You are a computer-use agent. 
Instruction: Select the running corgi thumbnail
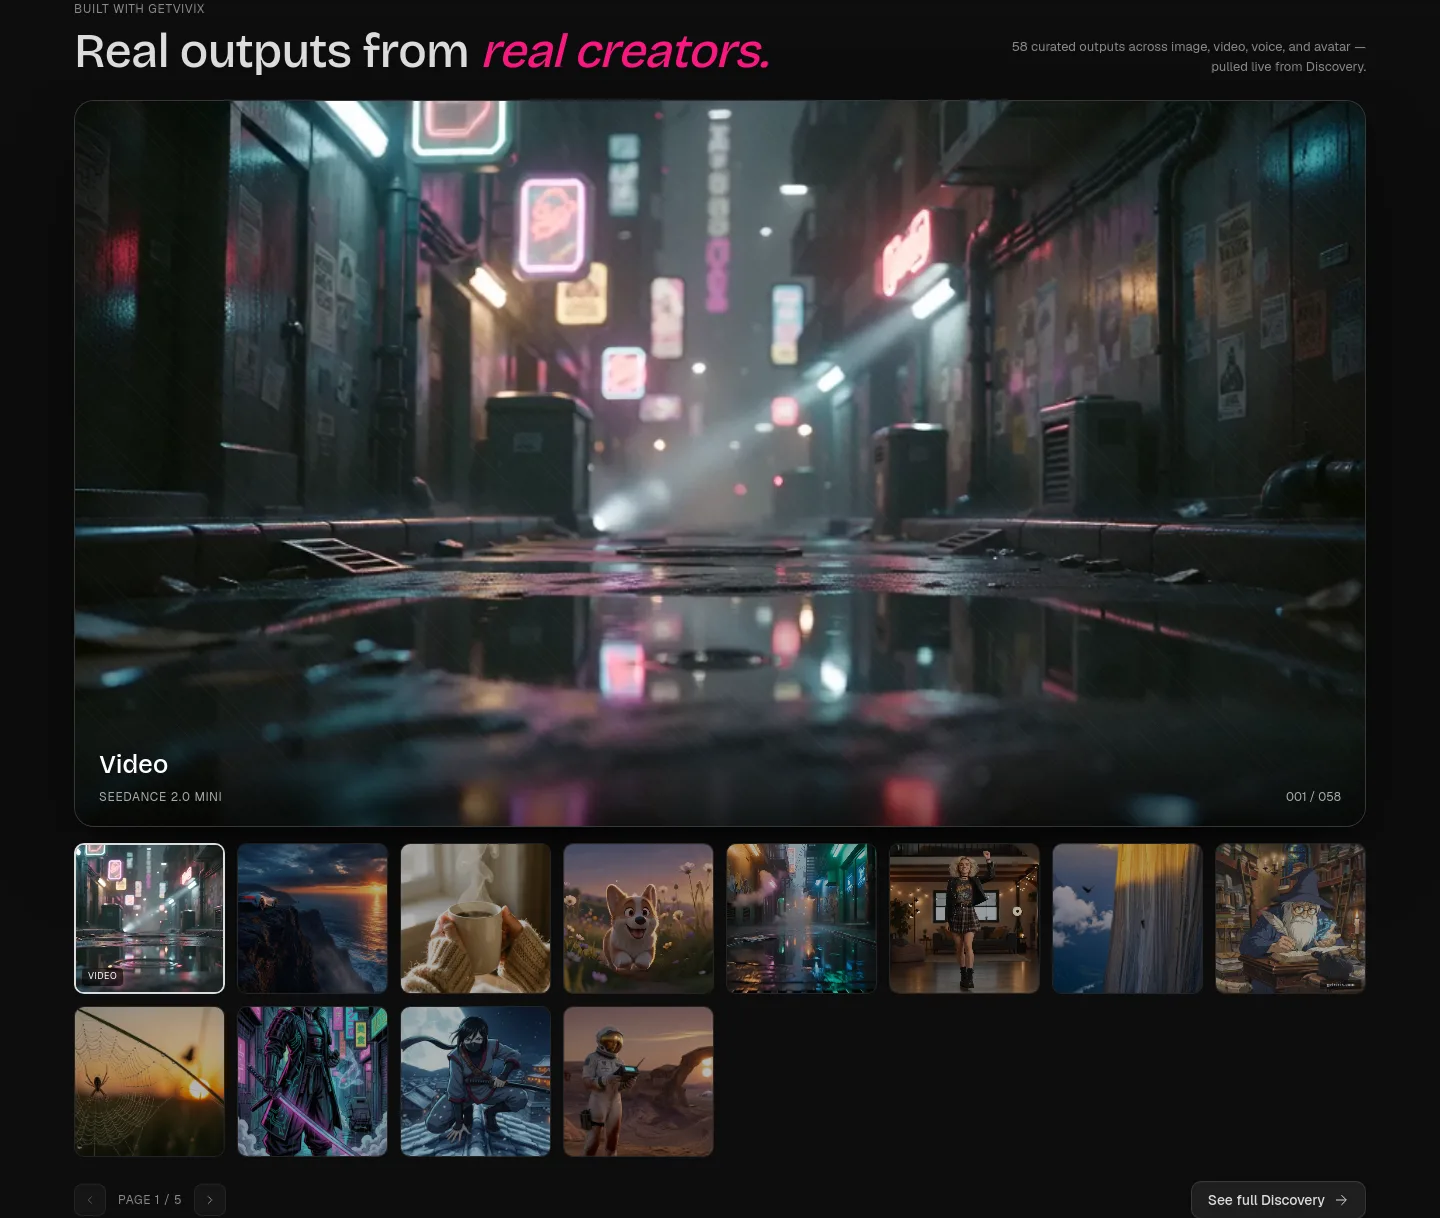(638, 918)
